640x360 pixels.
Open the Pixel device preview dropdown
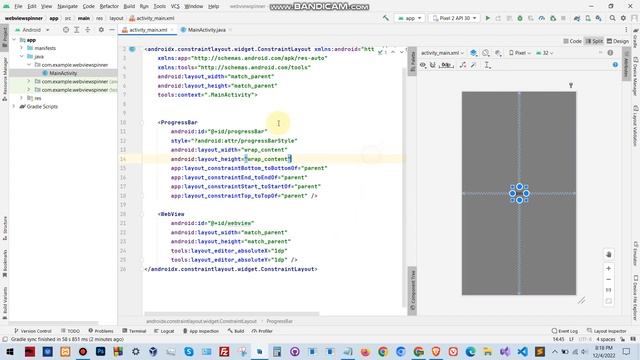pos(520,53)
